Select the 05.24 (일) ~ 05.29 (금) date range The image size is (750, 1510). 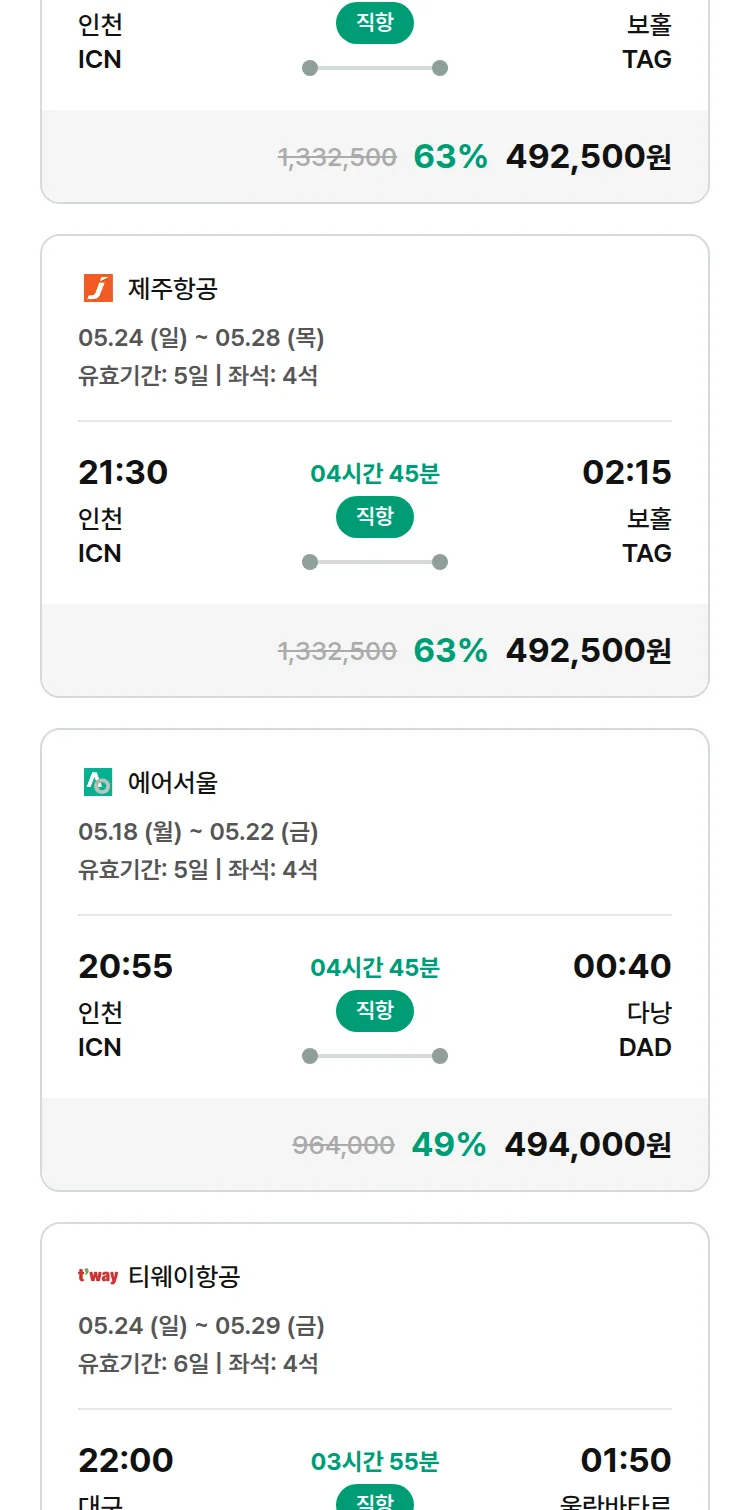point(201,1326)
